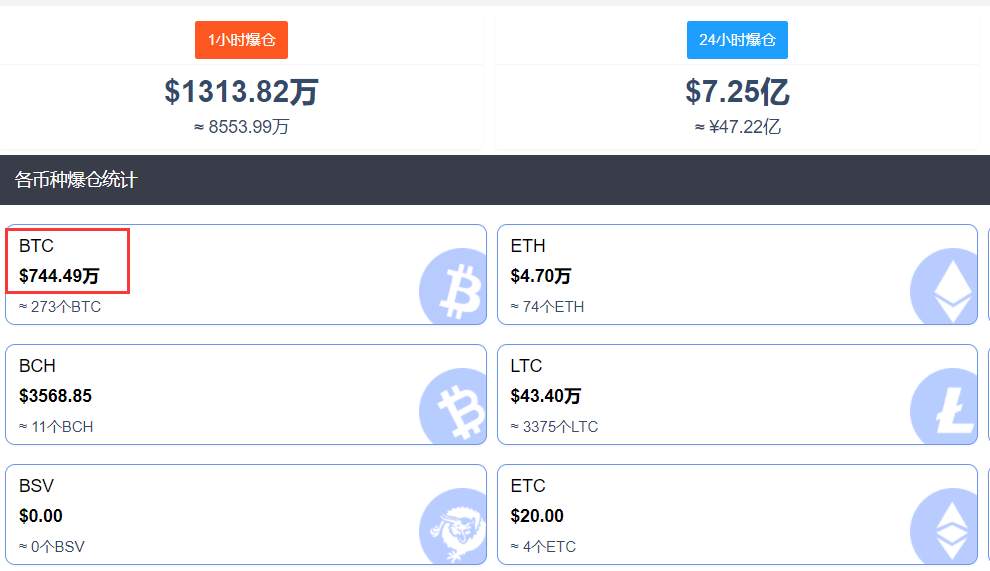Viewport: 990px width, 571px height.
Task: Select the ≈ 8553.99万 converted amount
Action: click(x=241, y=127)
